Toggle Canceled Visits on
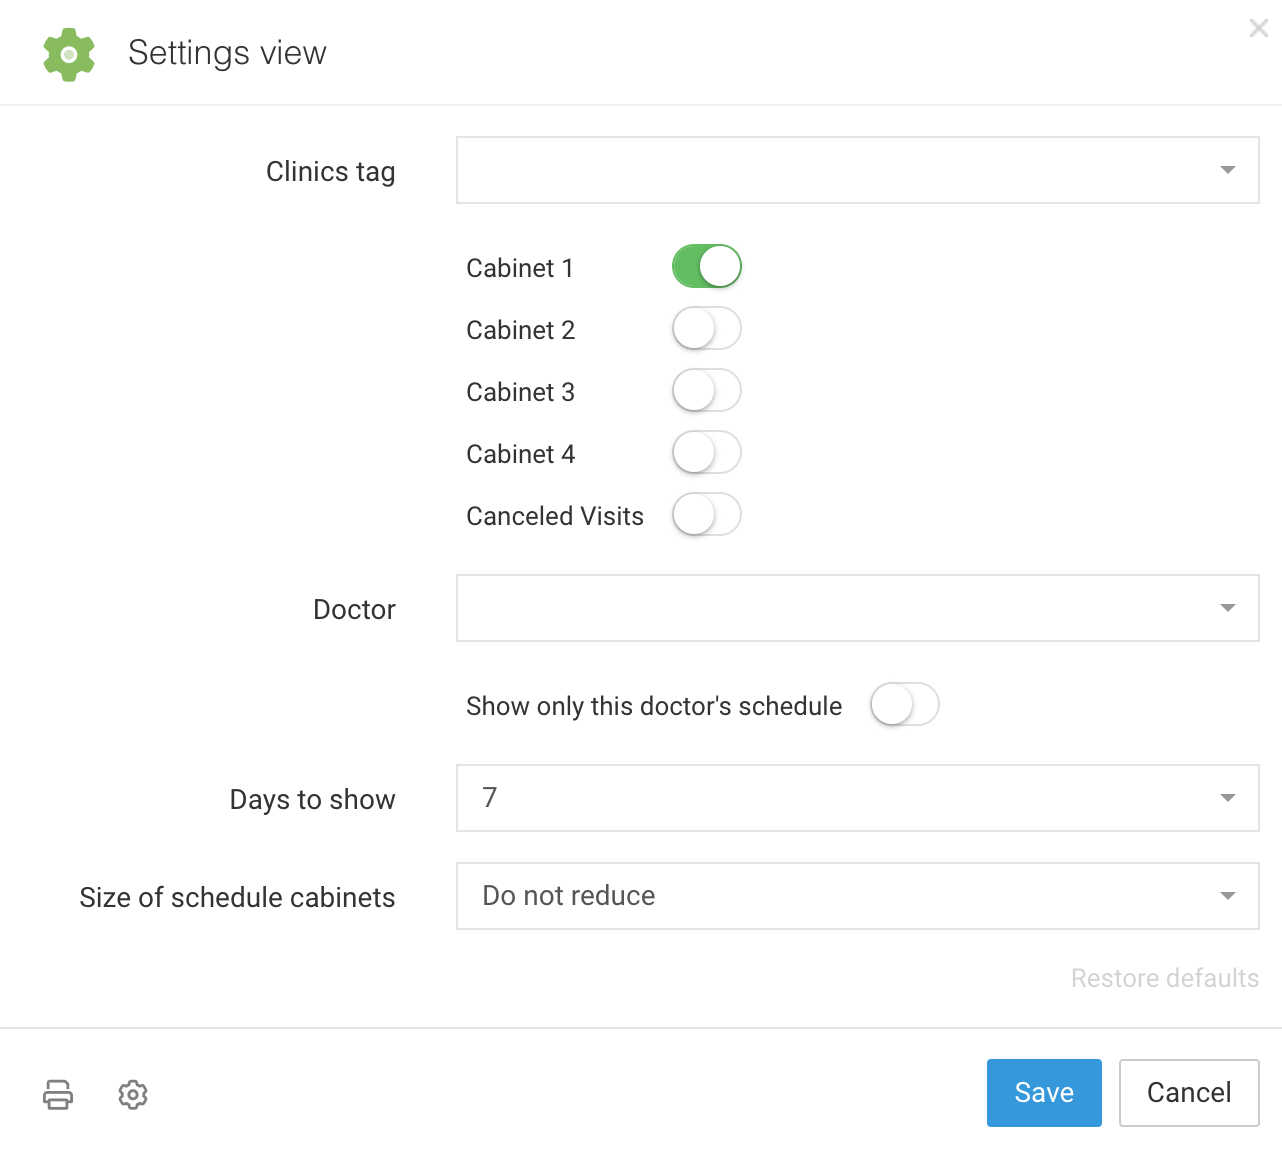This screenshot has width=1282, height=1152. tap(707, 515)
